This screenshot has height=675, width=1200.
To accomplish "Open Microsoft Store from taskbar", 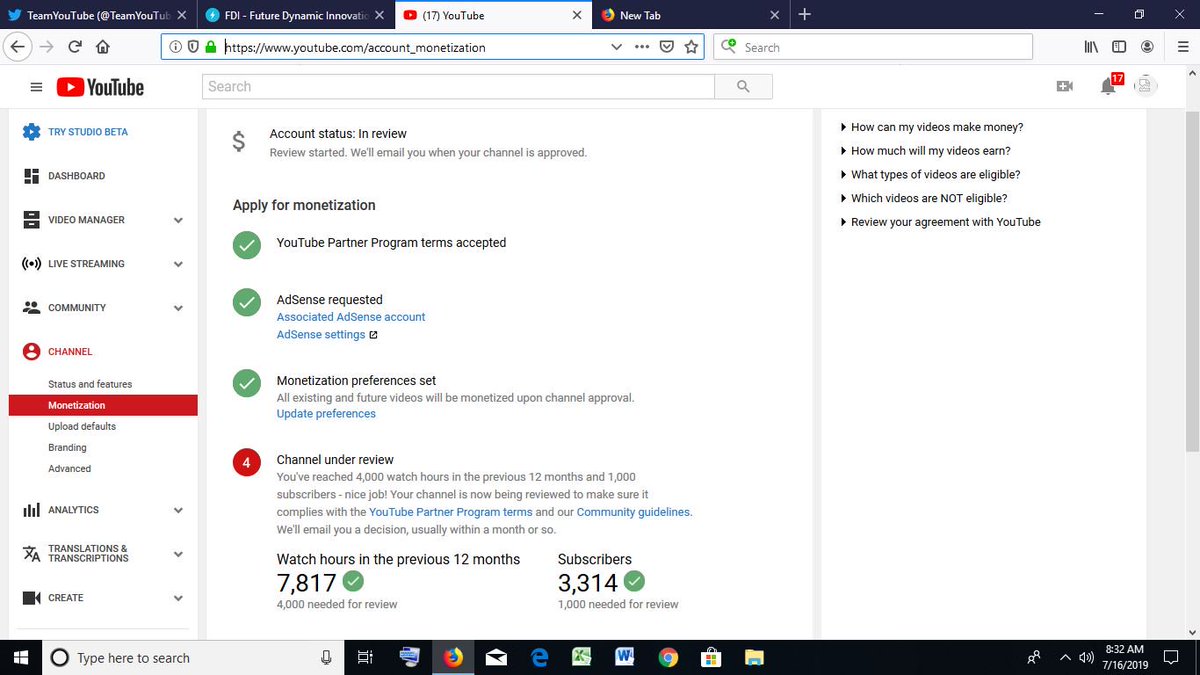I will click(x=712, y=657).
